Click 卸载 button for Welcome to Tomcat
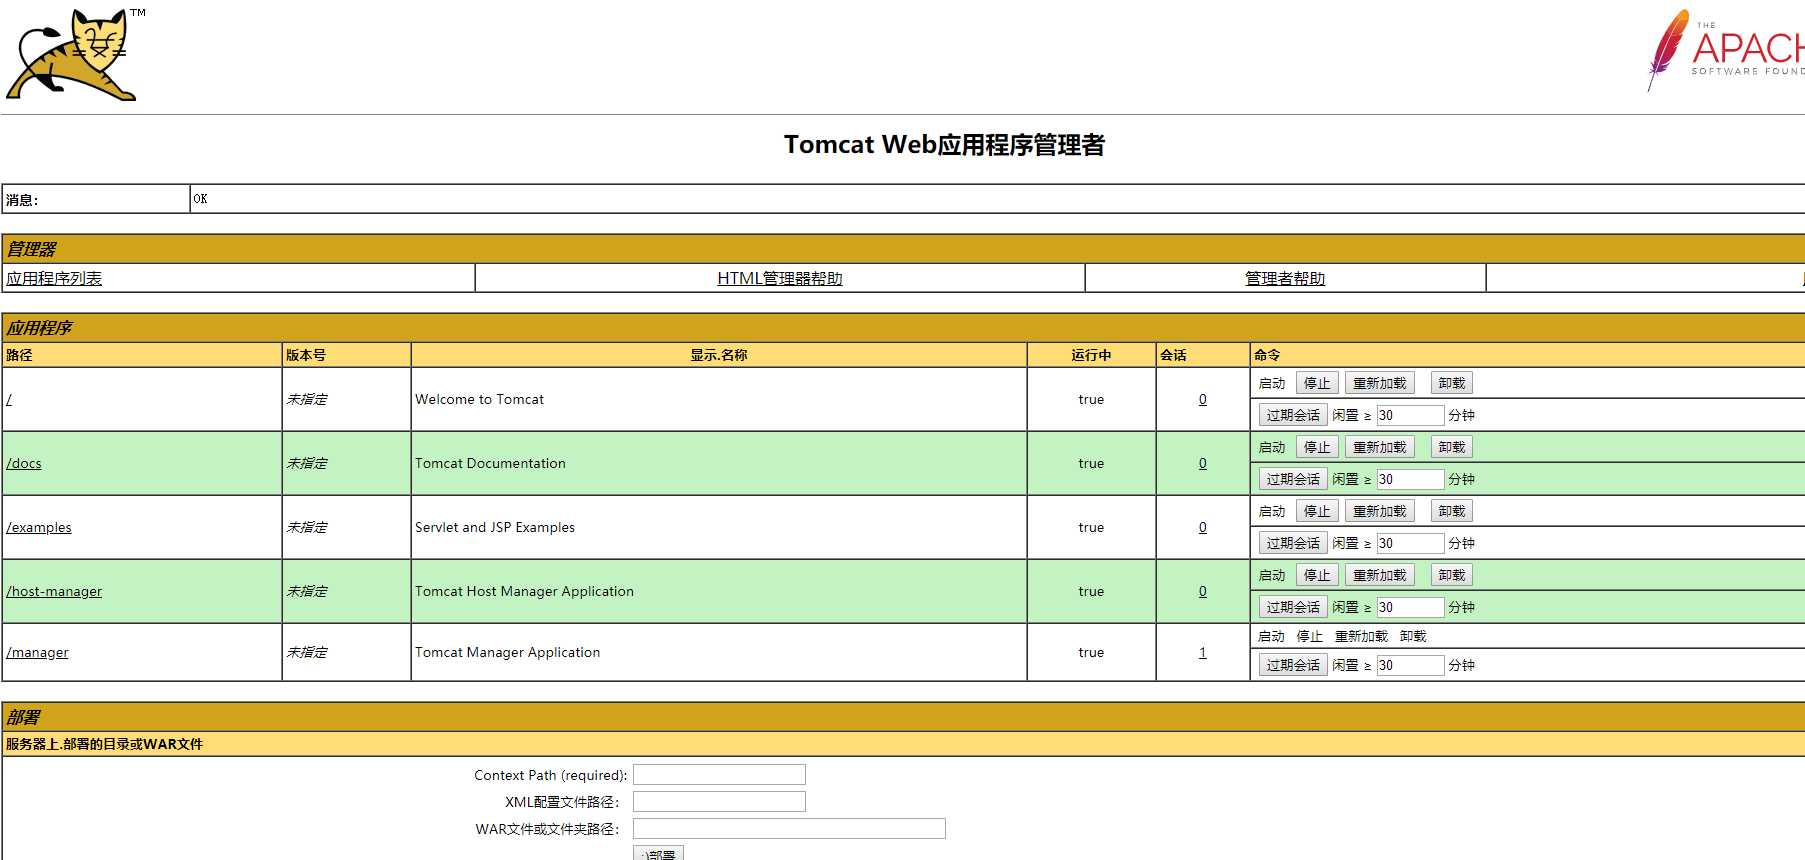Image resolution: width=1805 pixels, height=860 pixels. pos(1451,383)
